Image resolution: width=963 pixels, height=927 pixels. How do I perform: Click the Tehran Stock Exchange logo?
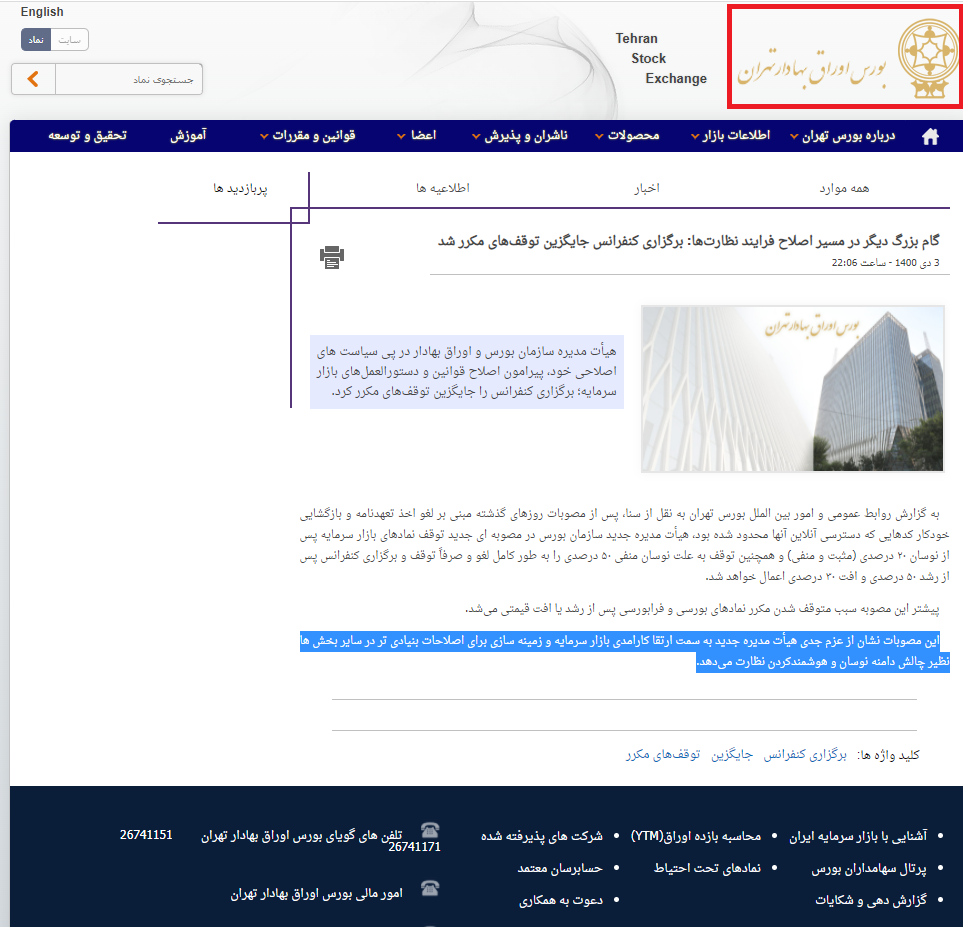[844, 57]
